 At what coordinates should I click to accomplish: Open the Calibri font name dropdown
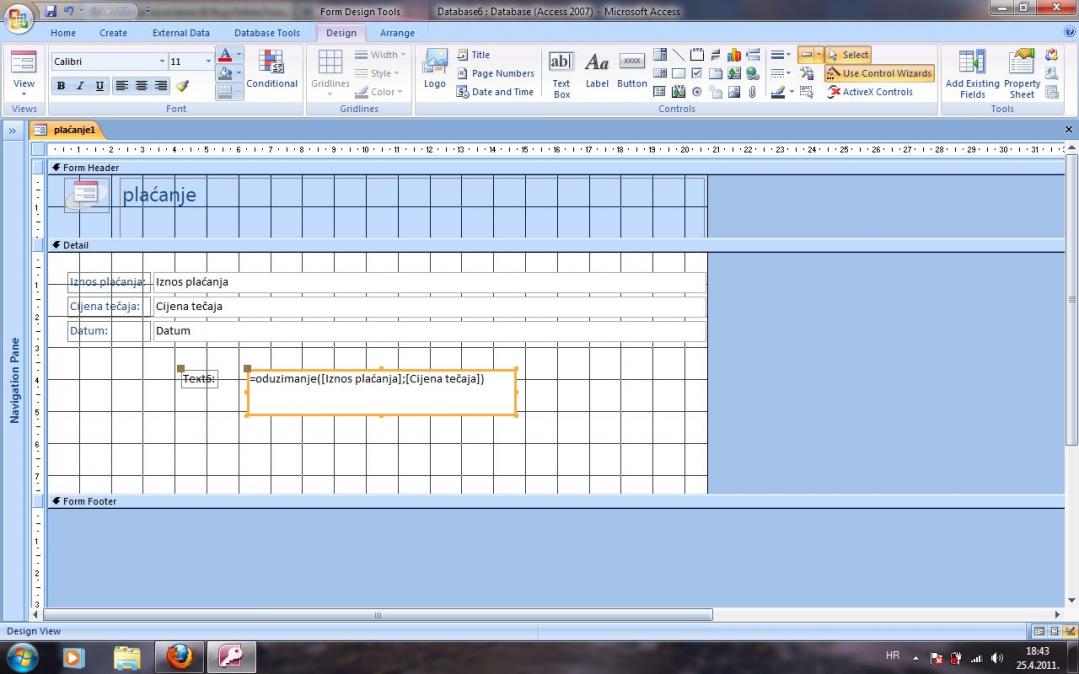162,61
